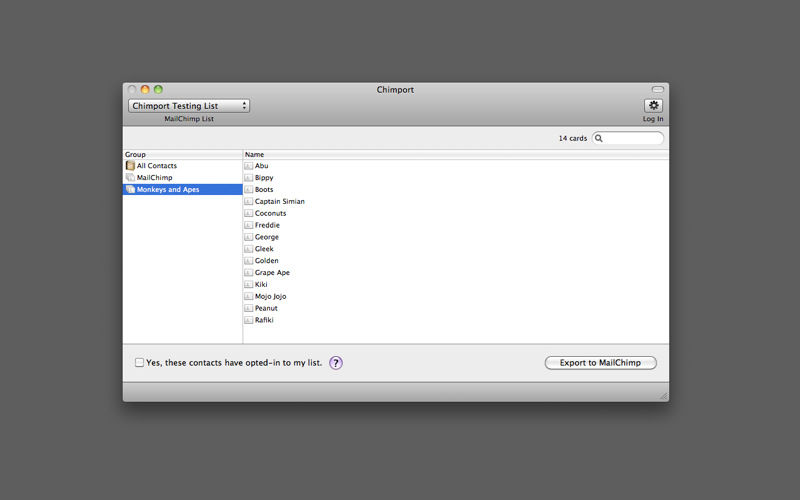Viewport: 800px width, 500px height.
Task: Click the MailChimp List caption under dropdown
Action: (x=189, y=119)
